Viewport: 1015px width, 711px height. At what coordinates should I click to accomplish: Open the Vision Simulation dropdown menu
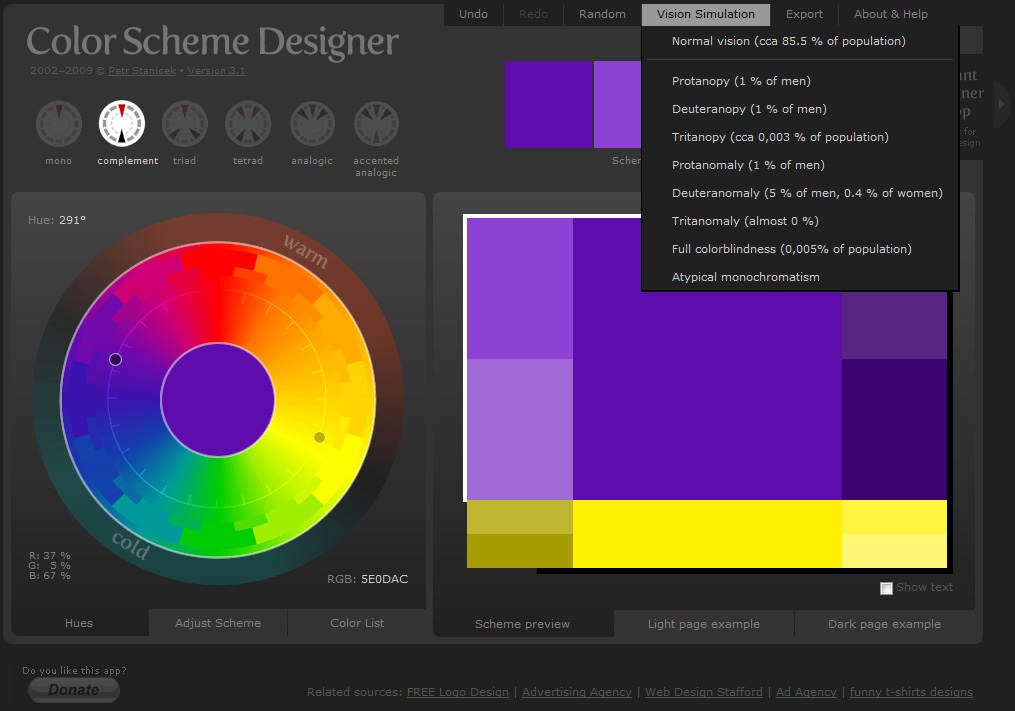(x=705, y=14)
